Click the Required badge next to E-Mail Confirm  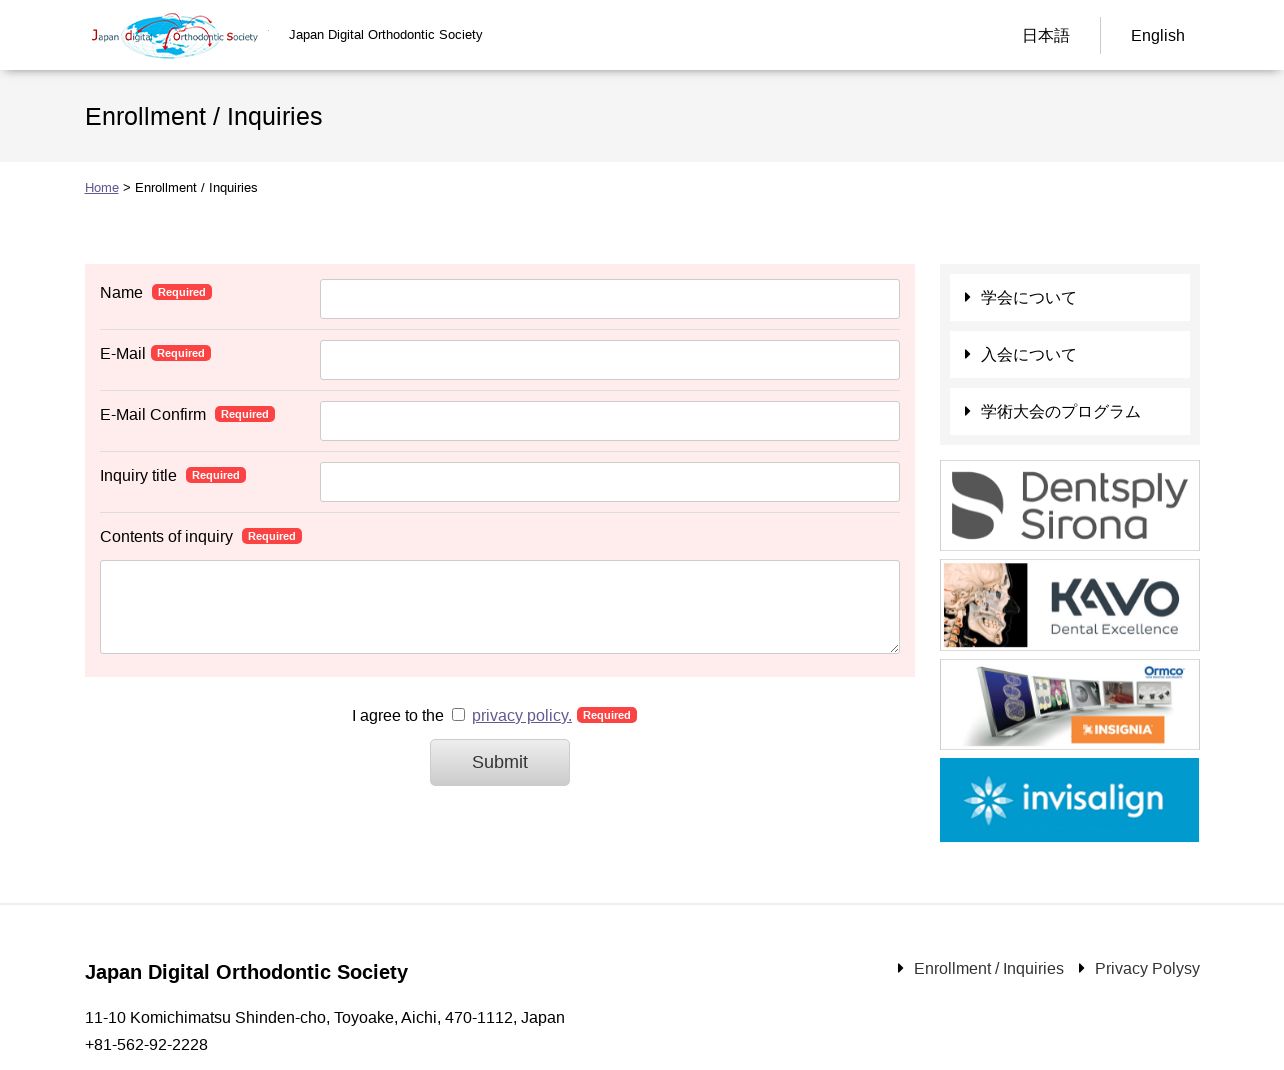tap(245, 414)
